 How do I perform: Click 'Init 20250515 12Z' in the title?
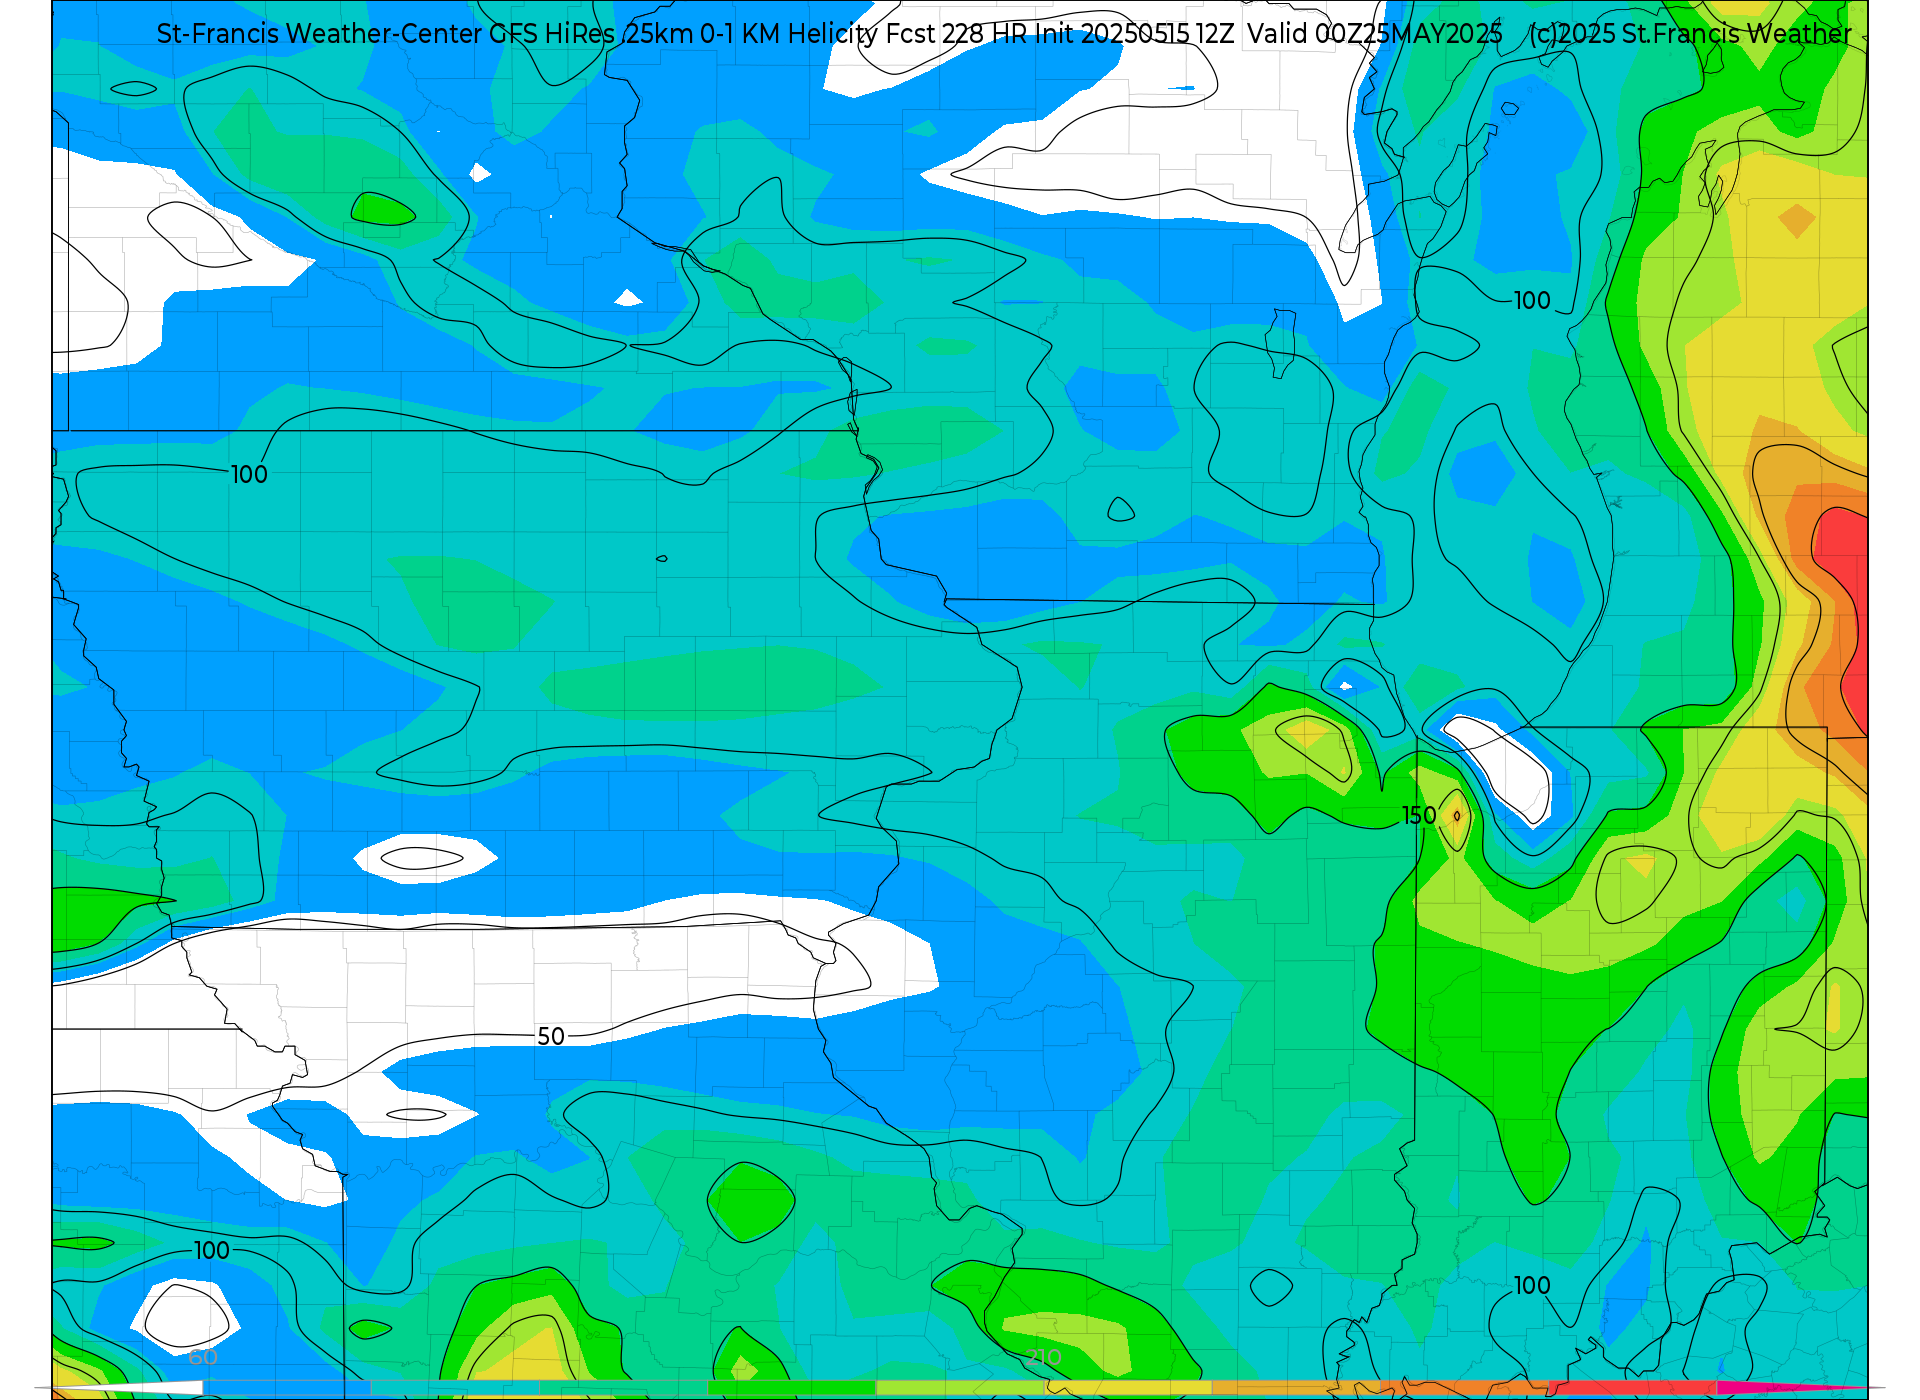(x=1135, y=34)
